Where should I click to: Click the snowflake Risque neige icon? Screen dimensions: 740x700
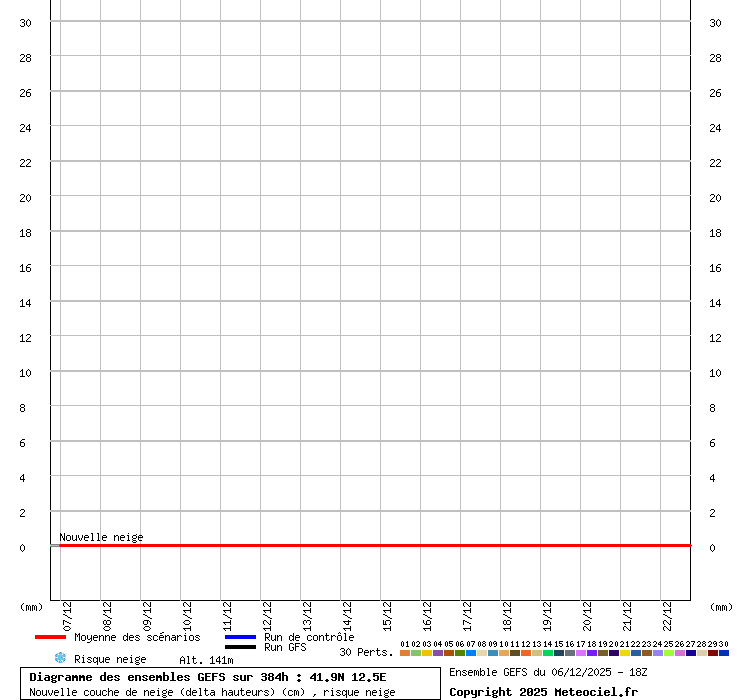(x=60, y=658)
